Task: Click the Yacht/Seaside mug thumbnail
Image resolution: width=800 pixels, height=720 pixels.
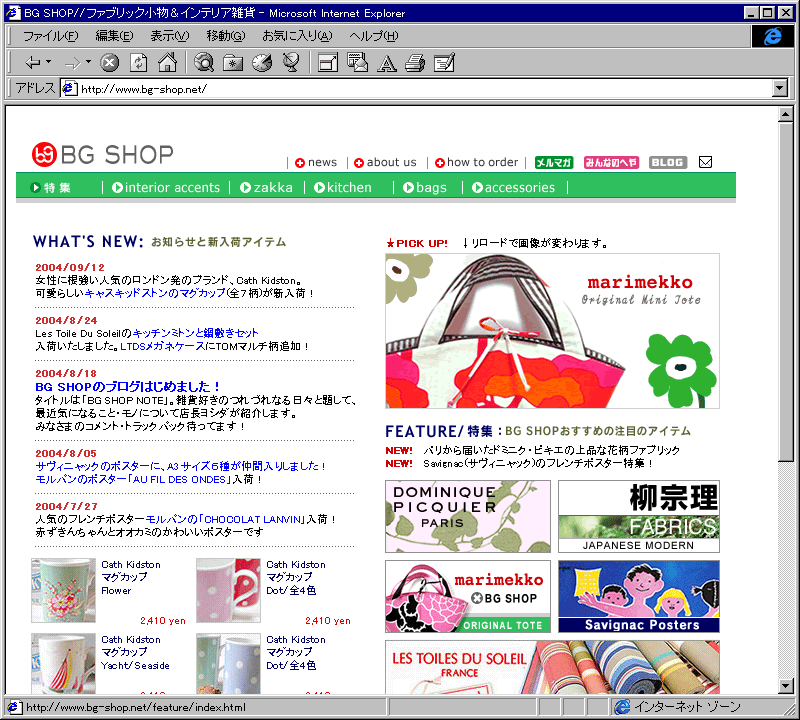Action: tap(63, 663)
